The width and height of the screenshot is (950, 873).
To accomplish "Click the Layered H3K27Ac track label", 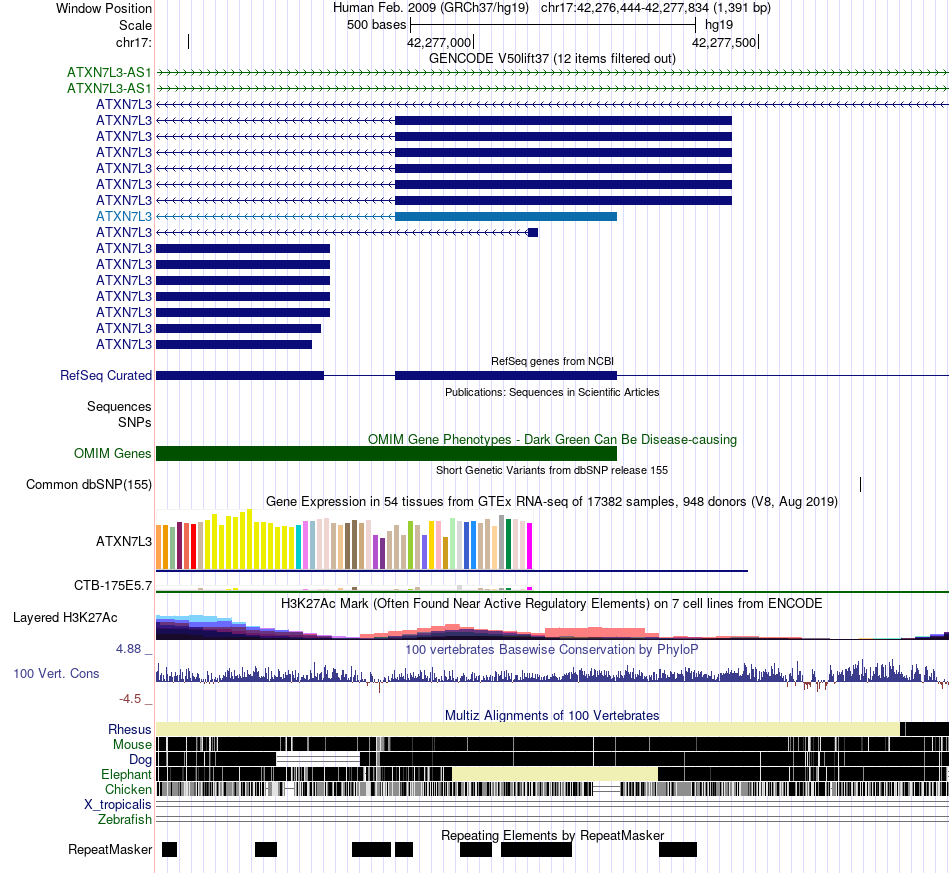I will coord(65,617).
